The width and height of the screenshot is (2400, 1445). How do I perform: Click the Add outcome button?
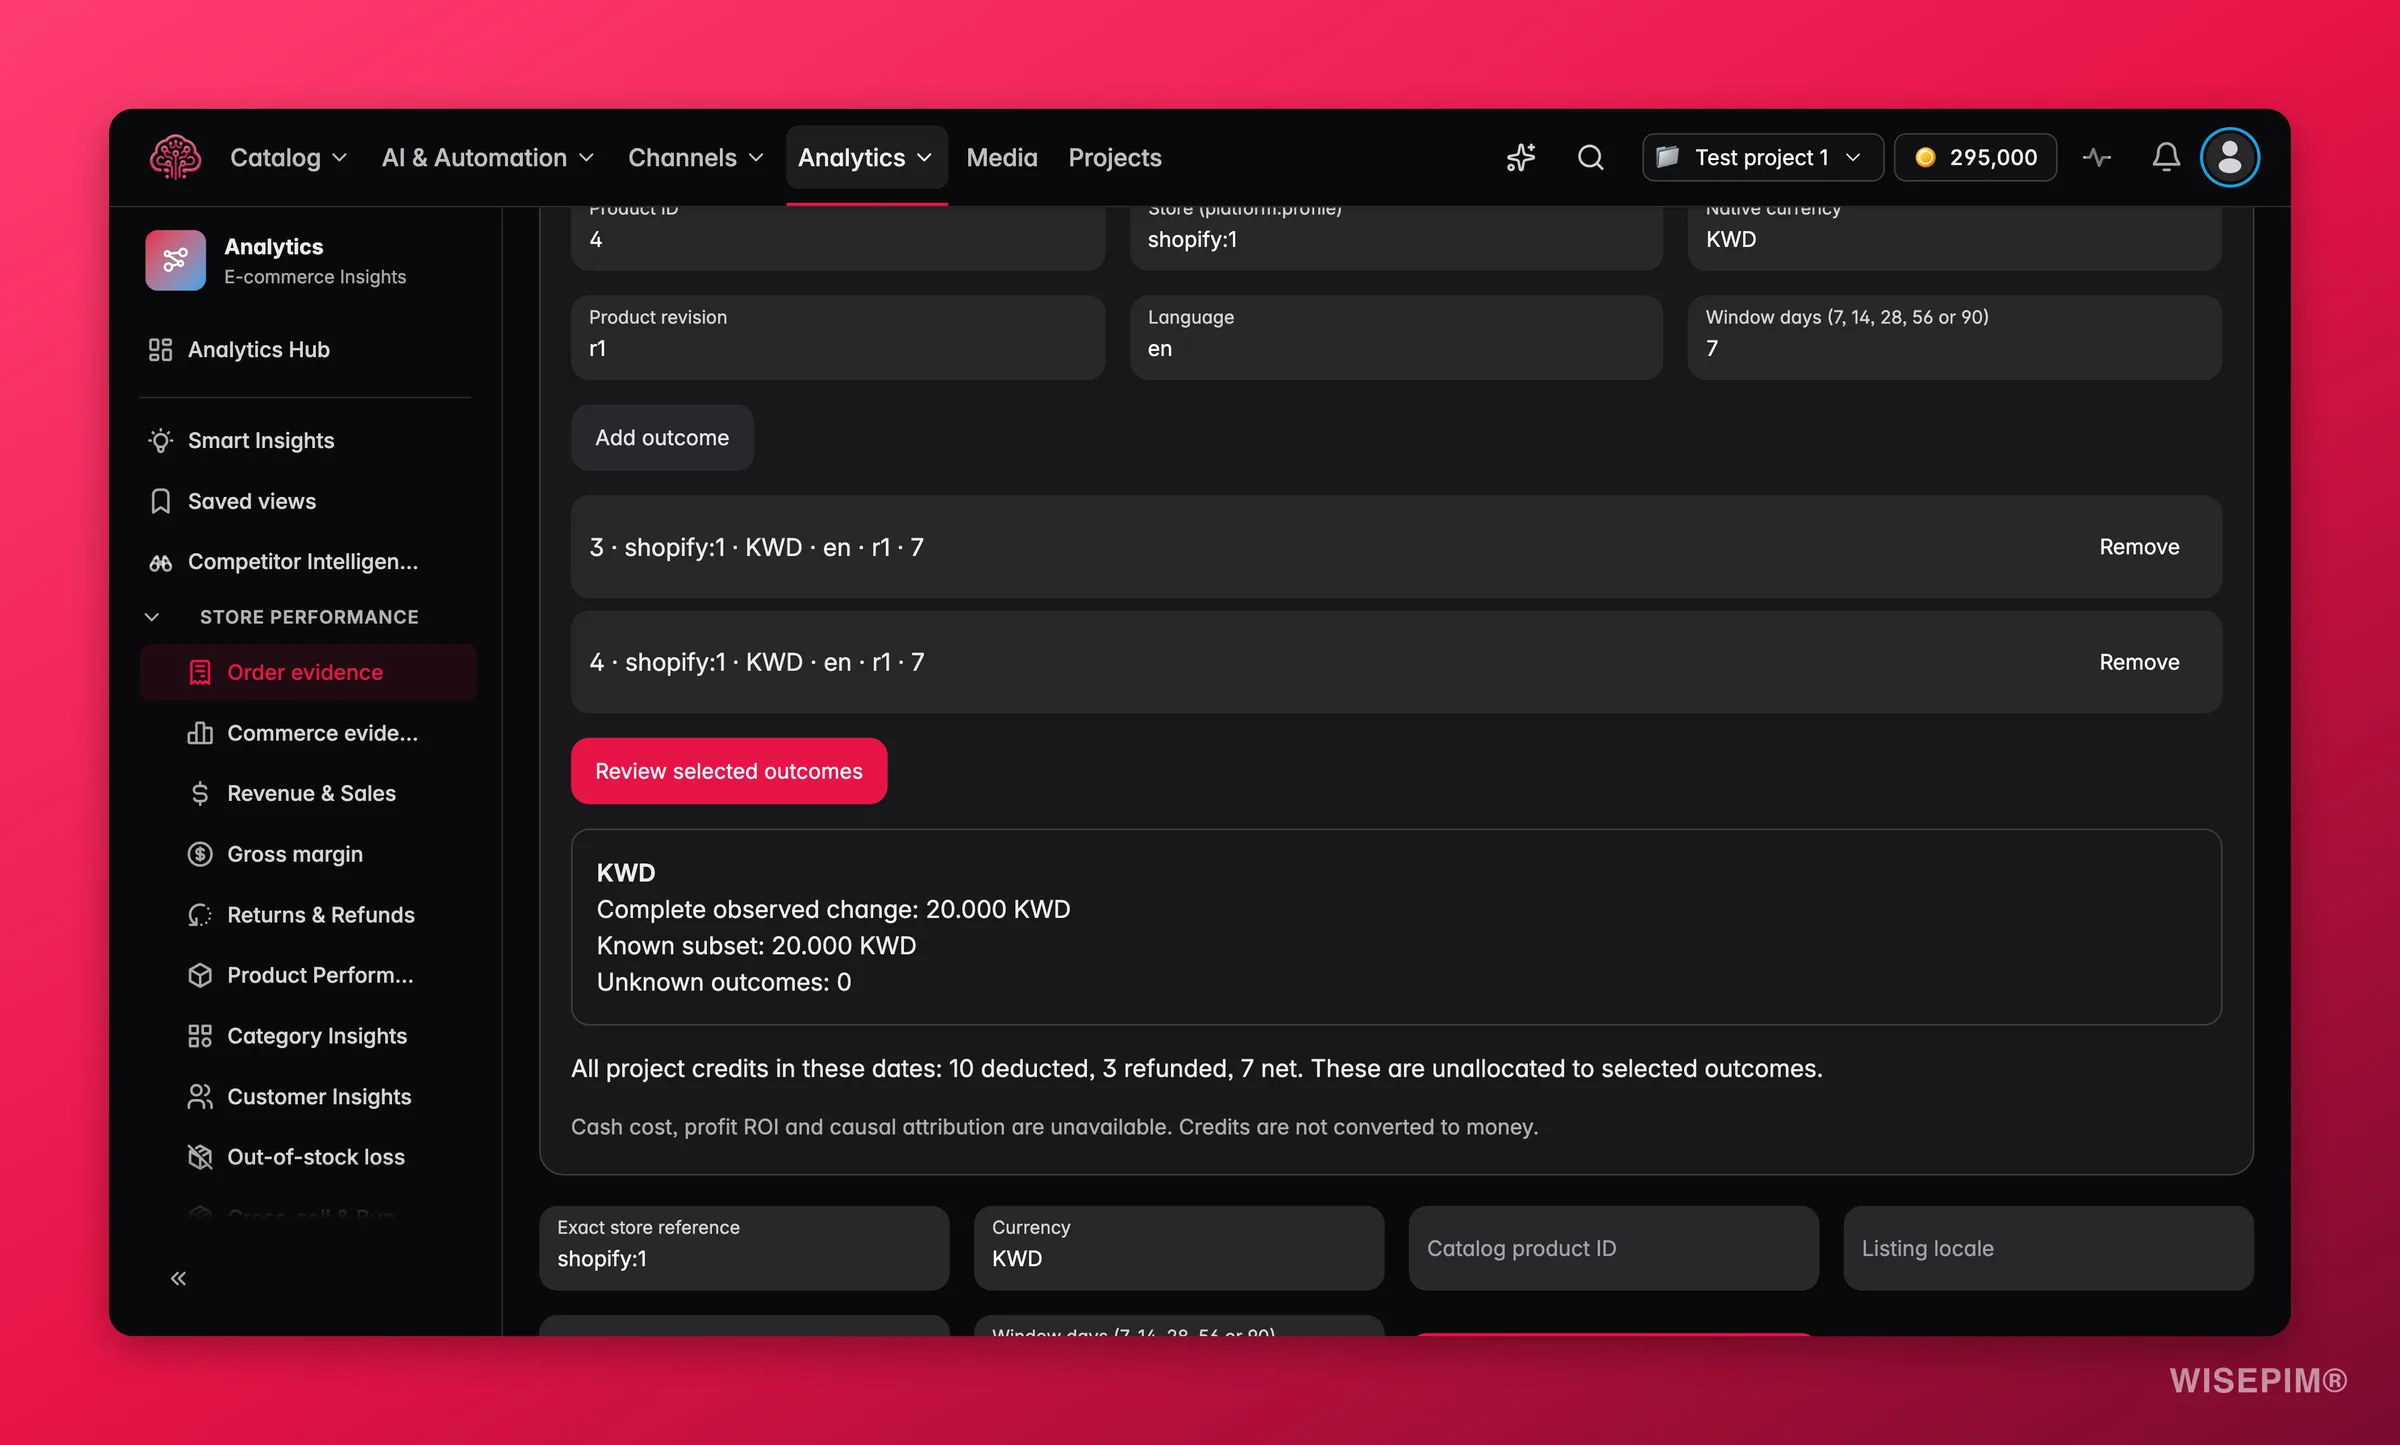tap(662, 437)
